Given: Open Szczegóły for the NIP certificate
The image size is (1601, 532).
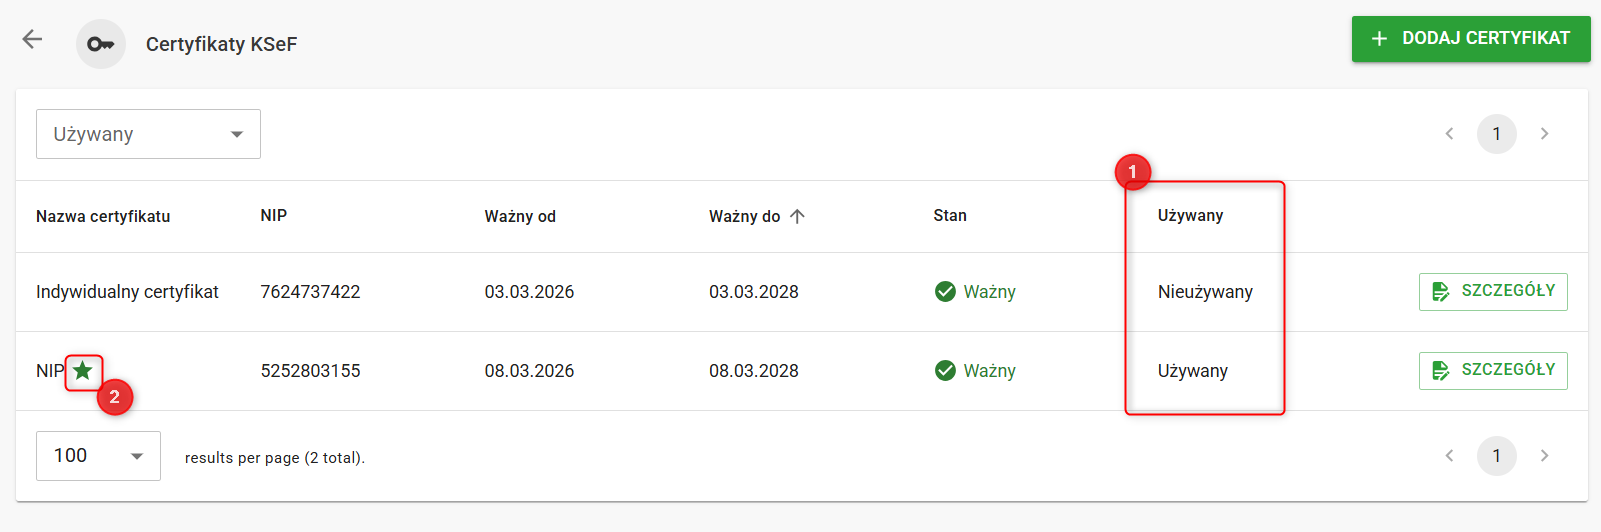Looking at the screenshot, I should pyautogui.click(x=1493, y=370).
